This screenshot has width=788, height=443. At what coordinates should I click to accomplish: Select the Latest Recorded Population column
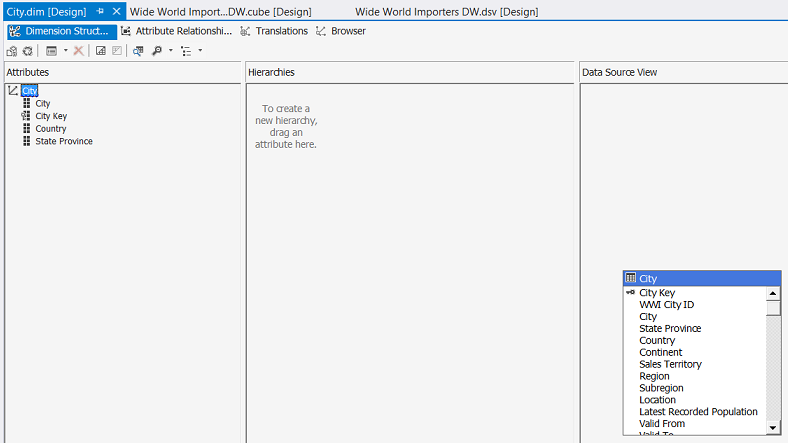pyautogui.click(x=698, y=412)
